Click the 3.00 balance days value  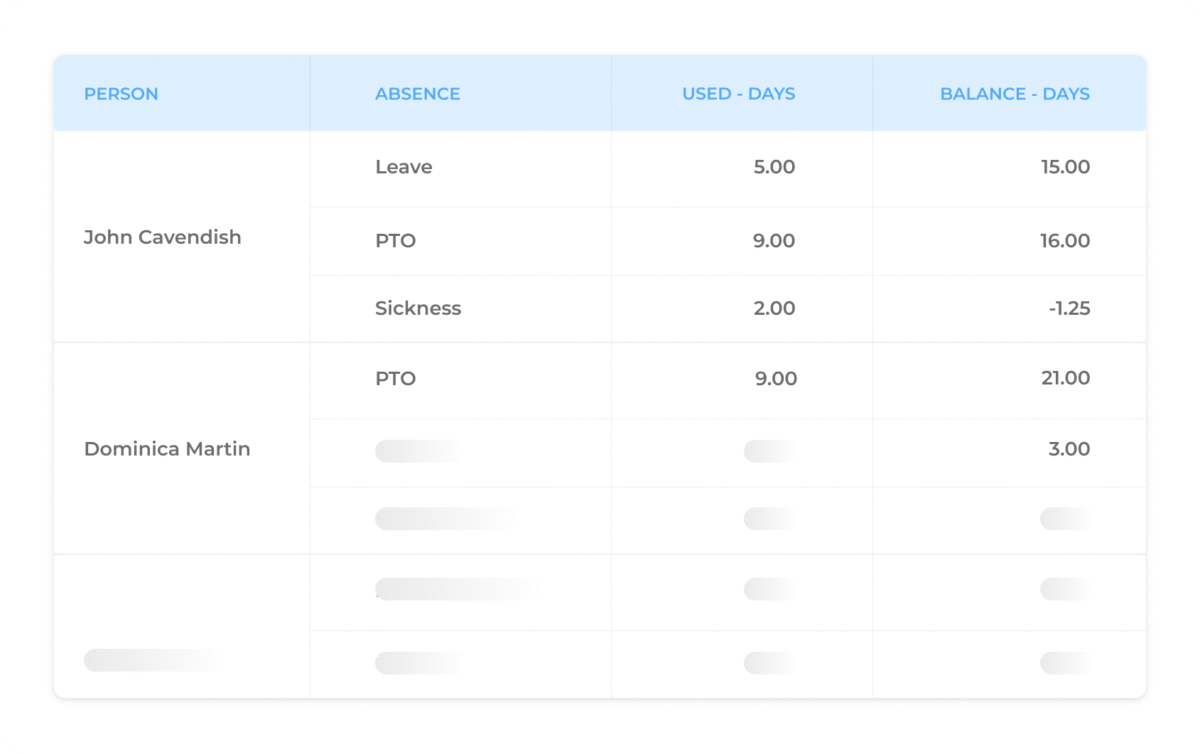(1069, 449)
